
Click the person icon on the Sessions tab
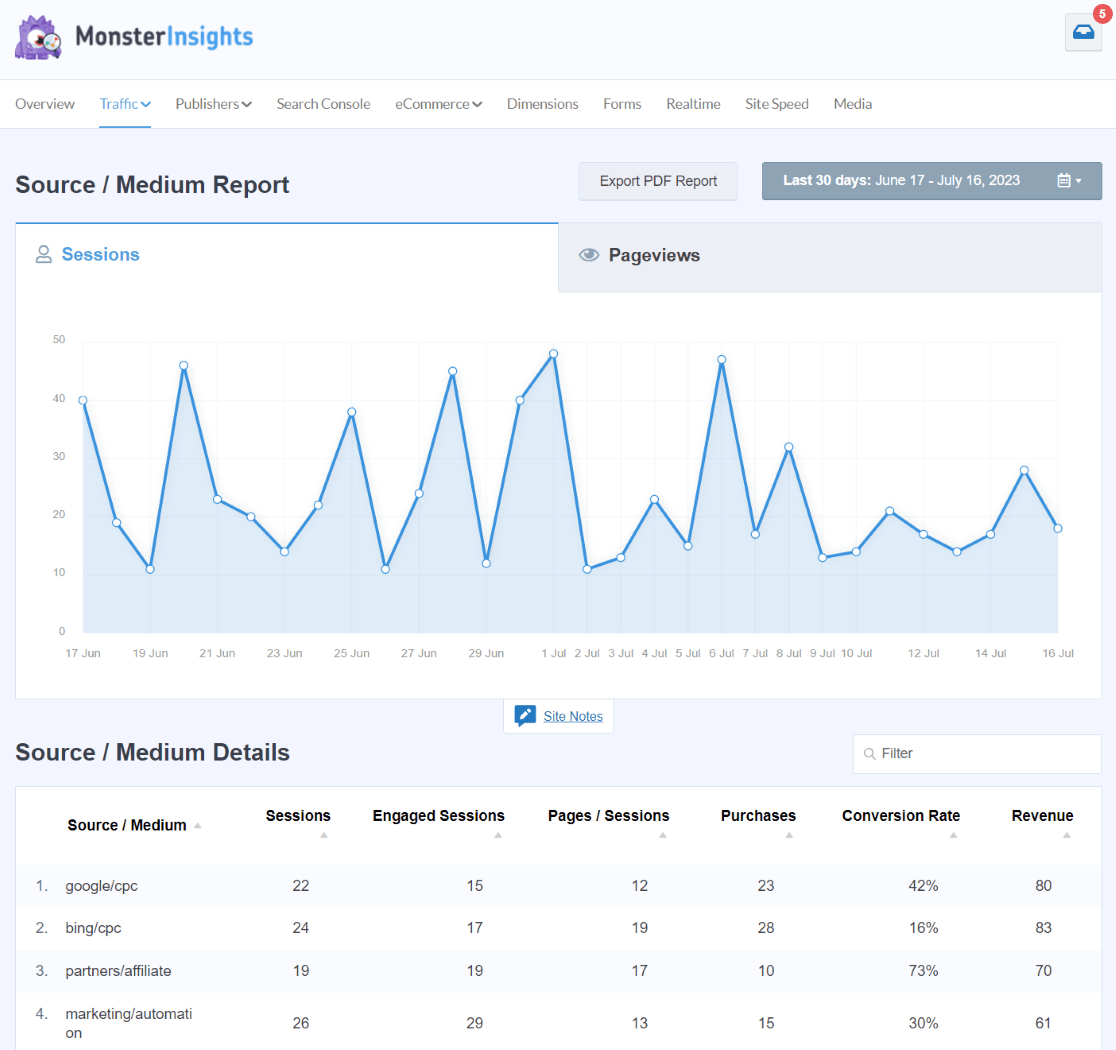pyautogui.click(x=44, y=254)
